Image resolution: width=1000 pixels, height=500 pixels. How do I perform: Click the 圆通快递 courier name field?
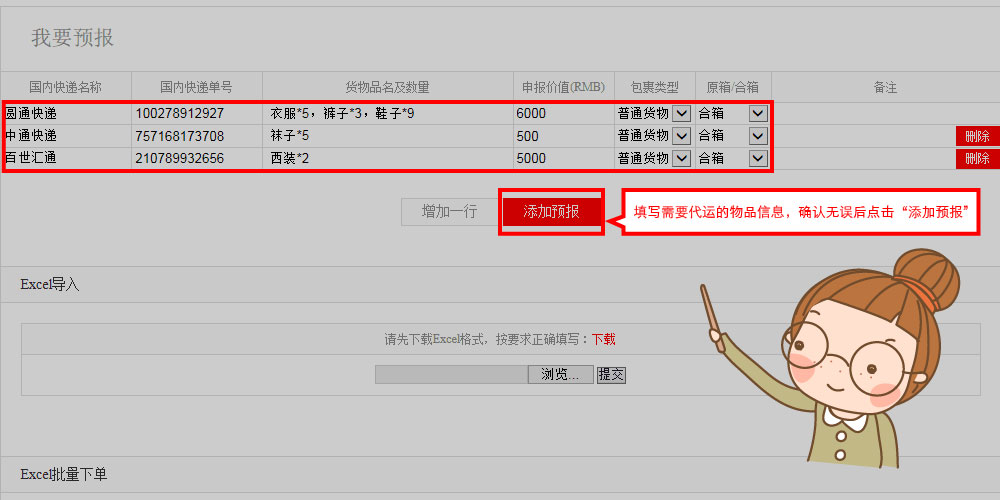[x=67, y=114]
